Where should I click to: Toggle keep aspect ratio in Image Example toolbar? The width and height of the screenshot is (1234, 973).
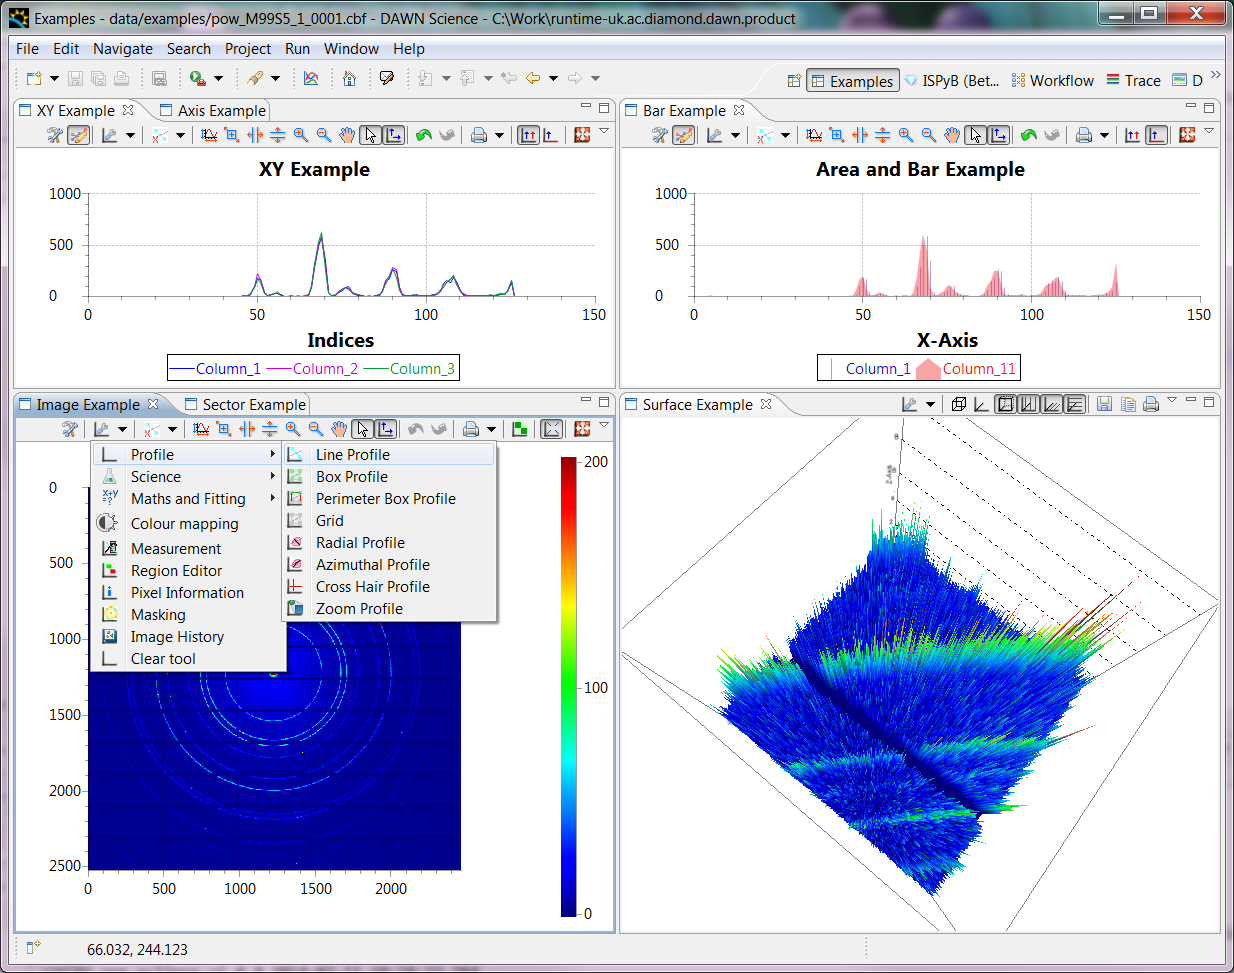click(x=551, y=429)
